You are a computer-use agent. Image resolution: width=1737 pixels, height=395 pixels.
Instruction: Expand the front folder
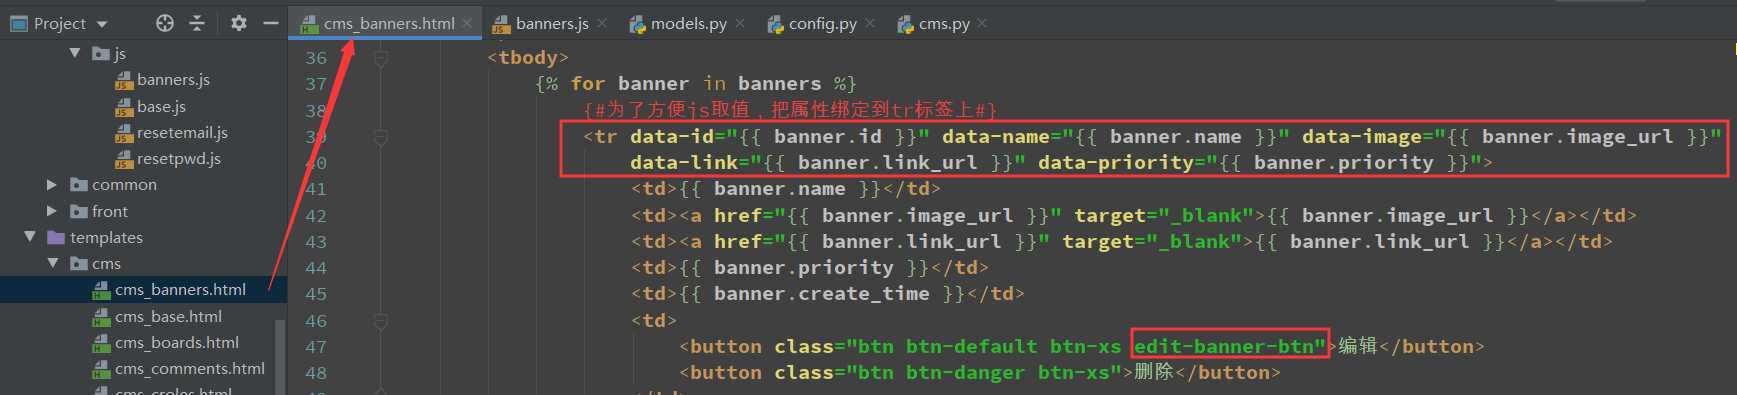click(52, 211)
